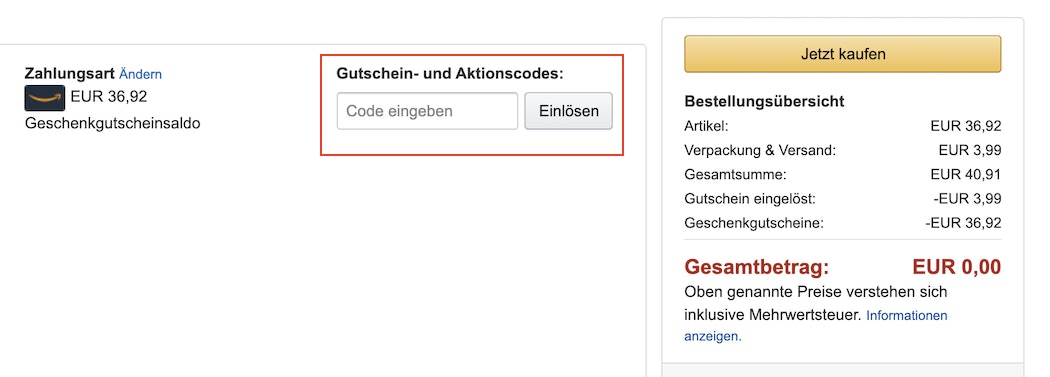The image size is (1050, 377).
Task: Click the Artikel row label
Action: (x=706, y=126)
